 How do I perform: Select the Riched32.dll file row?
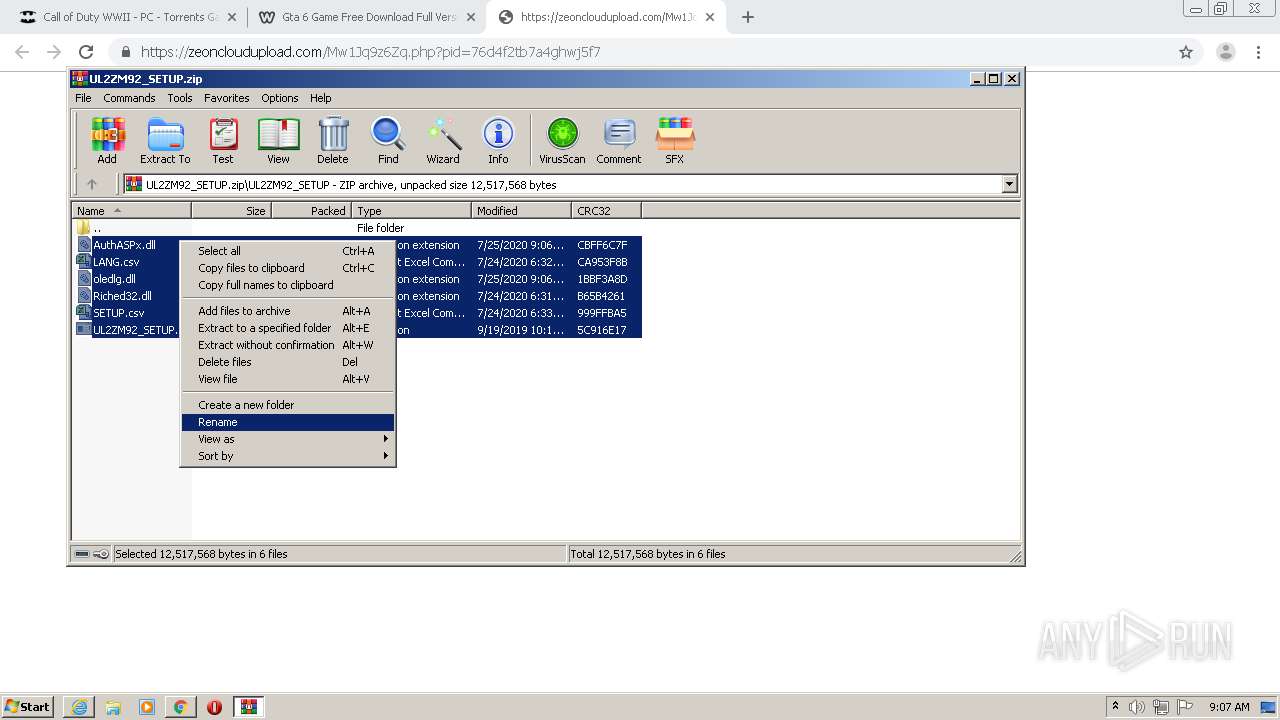click(x=358, y=296)
